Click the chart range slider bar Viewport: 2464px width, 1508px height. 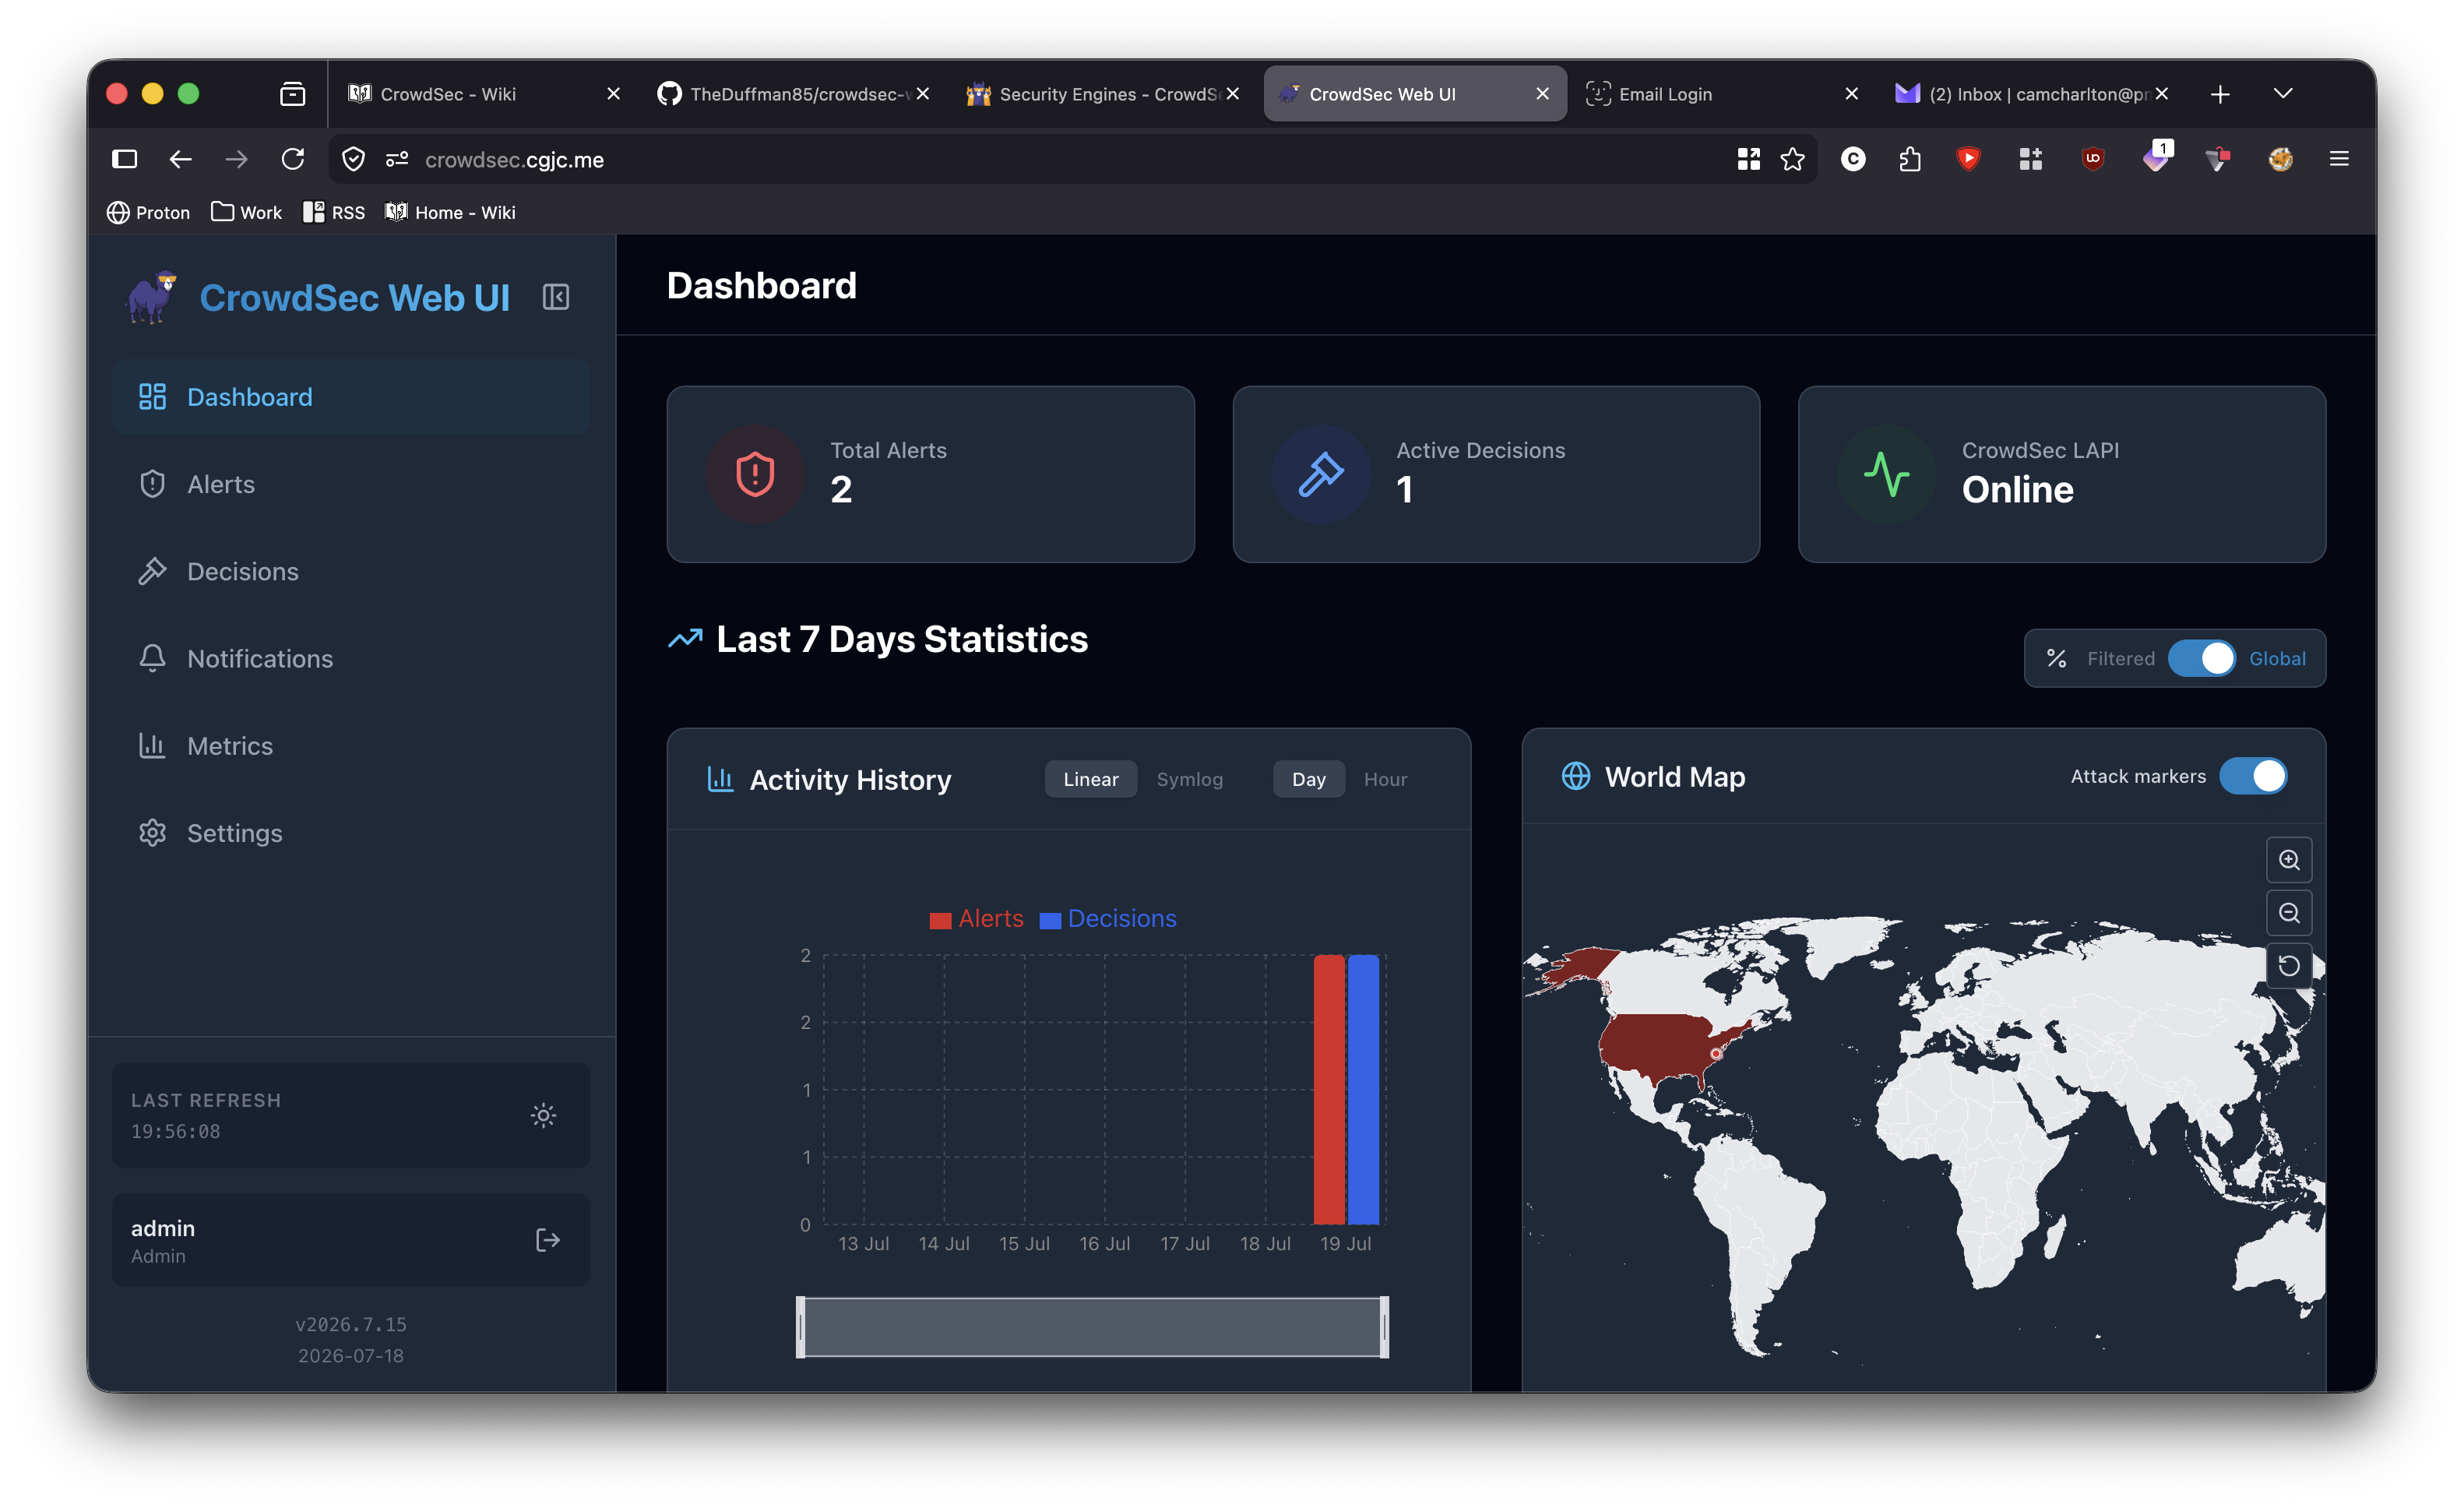[x=1092, y=1327]
